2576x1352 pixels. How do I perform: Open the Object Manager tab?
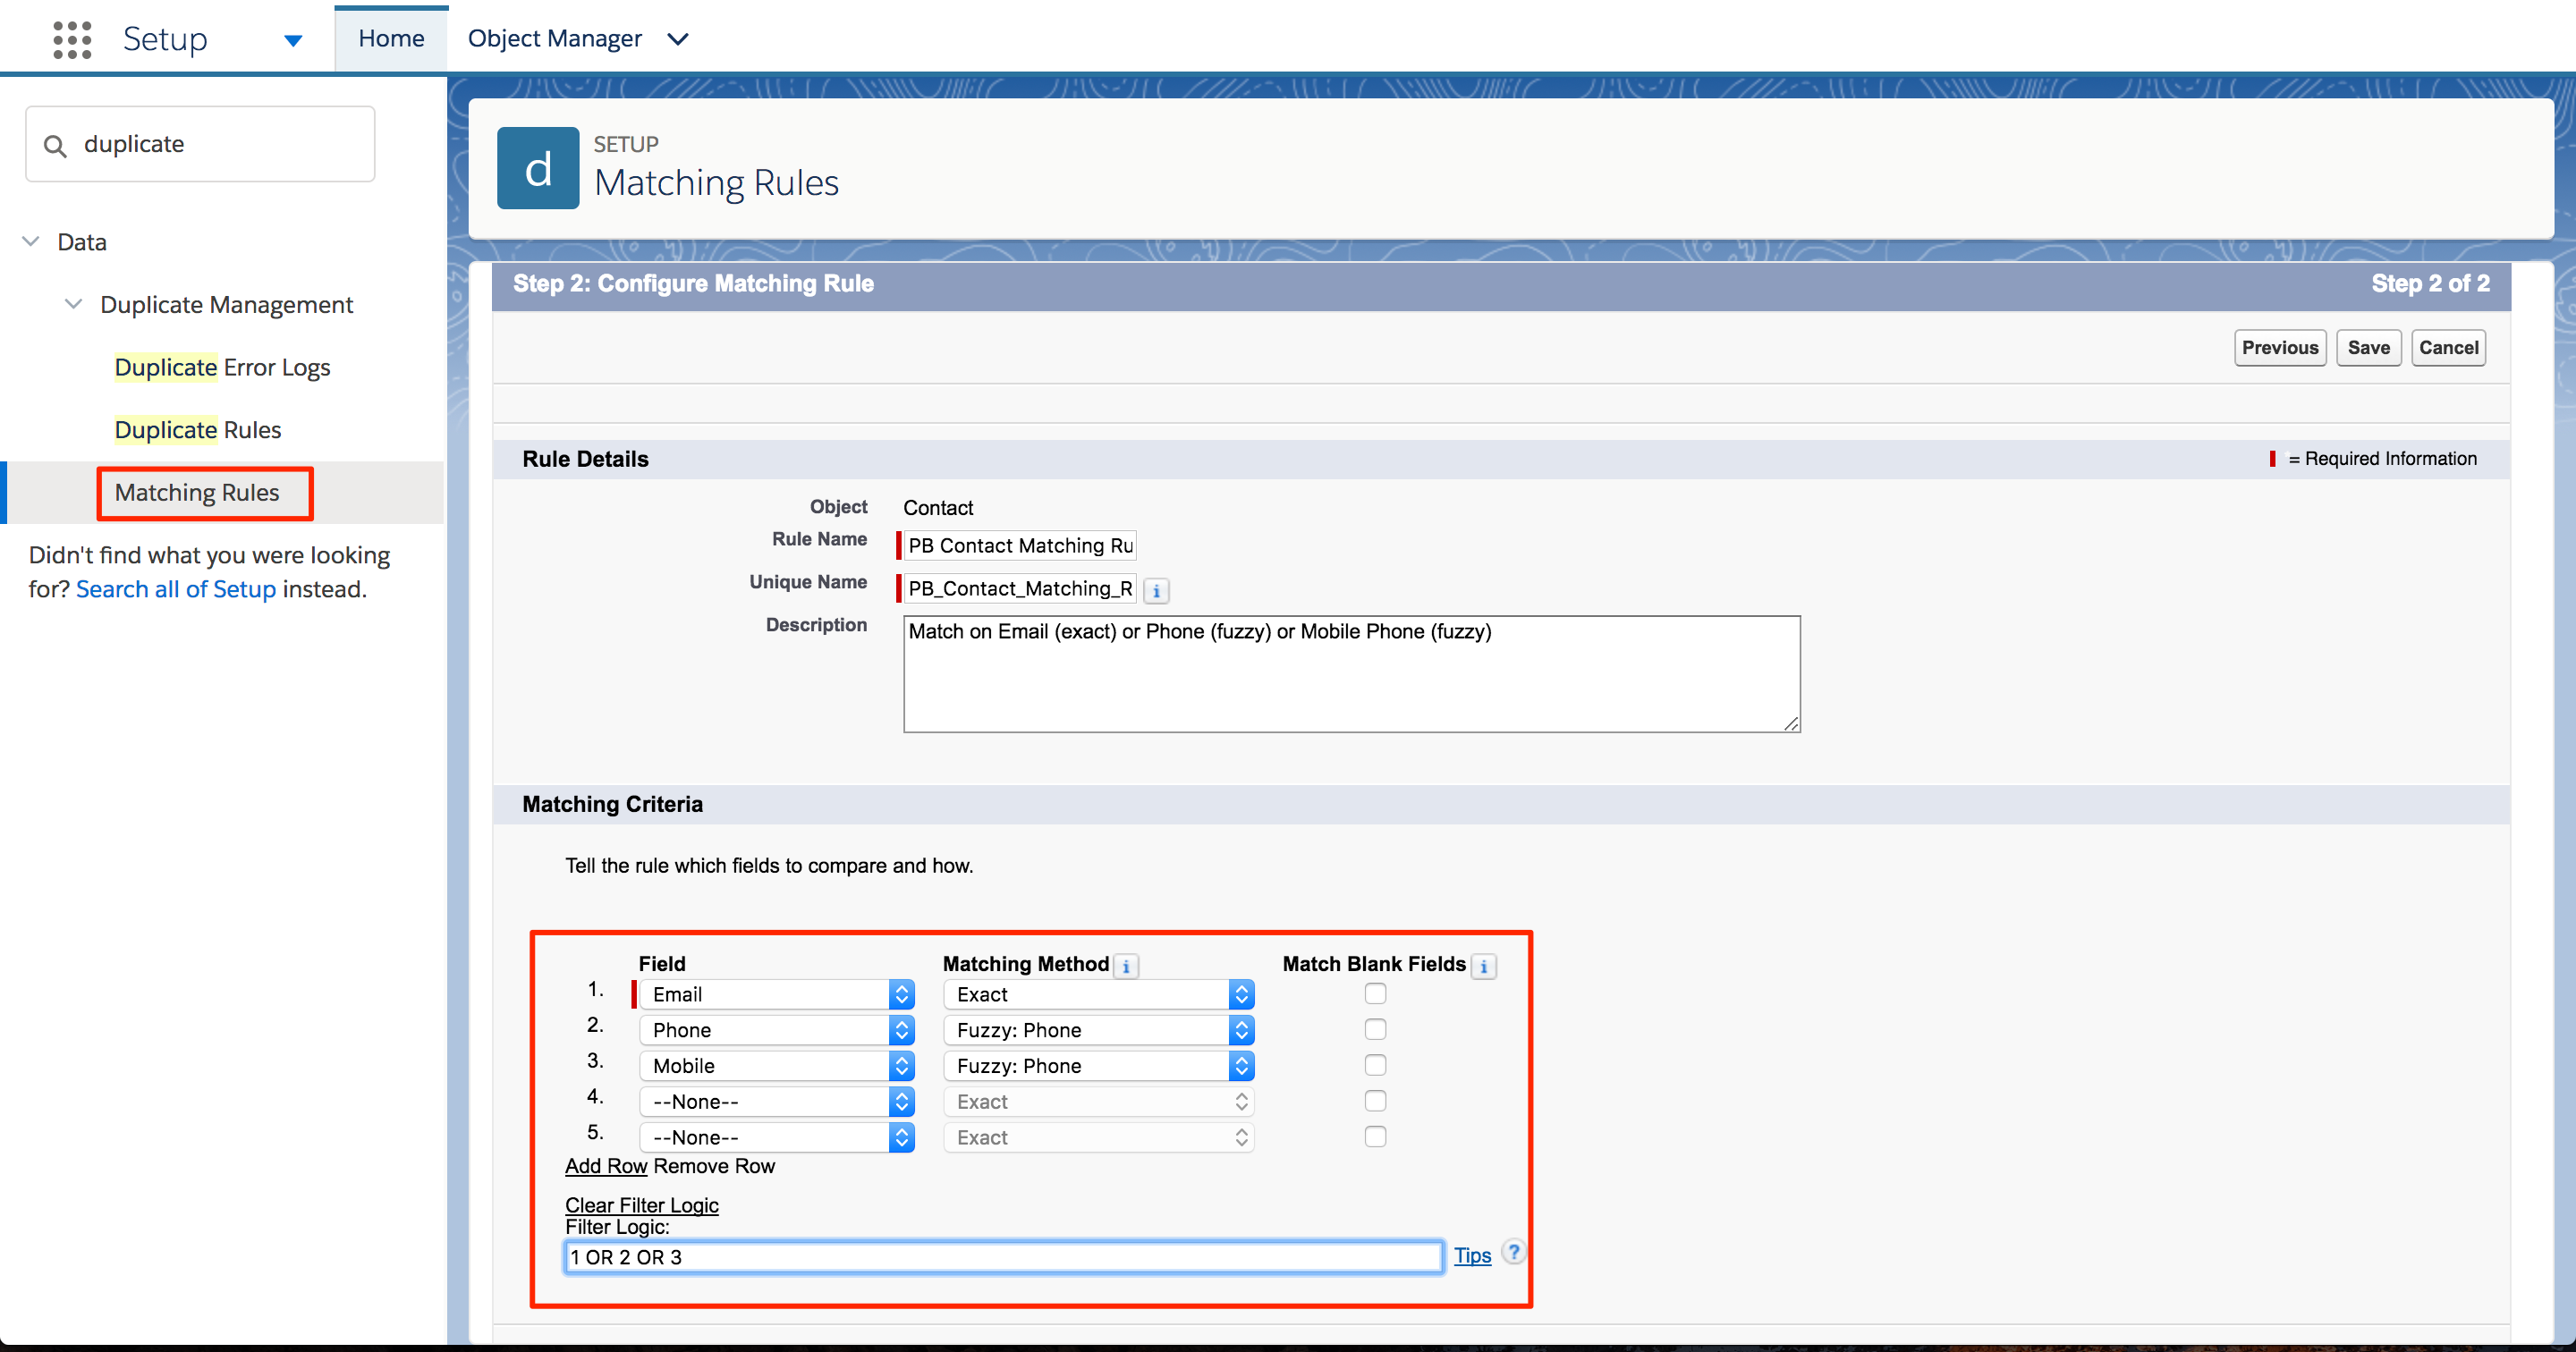tap(554, 39)
